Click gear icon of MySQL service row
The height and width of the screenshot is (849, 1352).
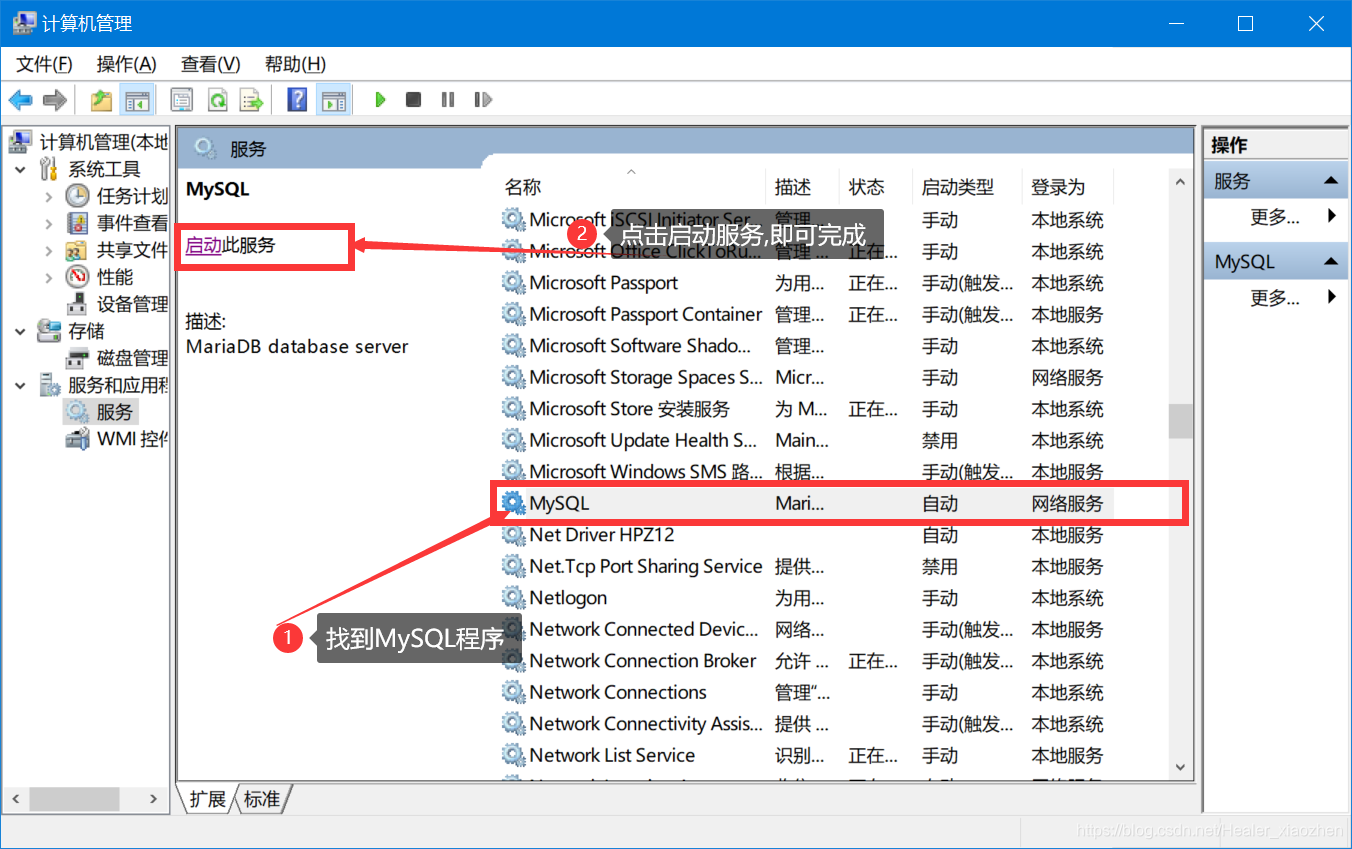[x=514, y=503]
